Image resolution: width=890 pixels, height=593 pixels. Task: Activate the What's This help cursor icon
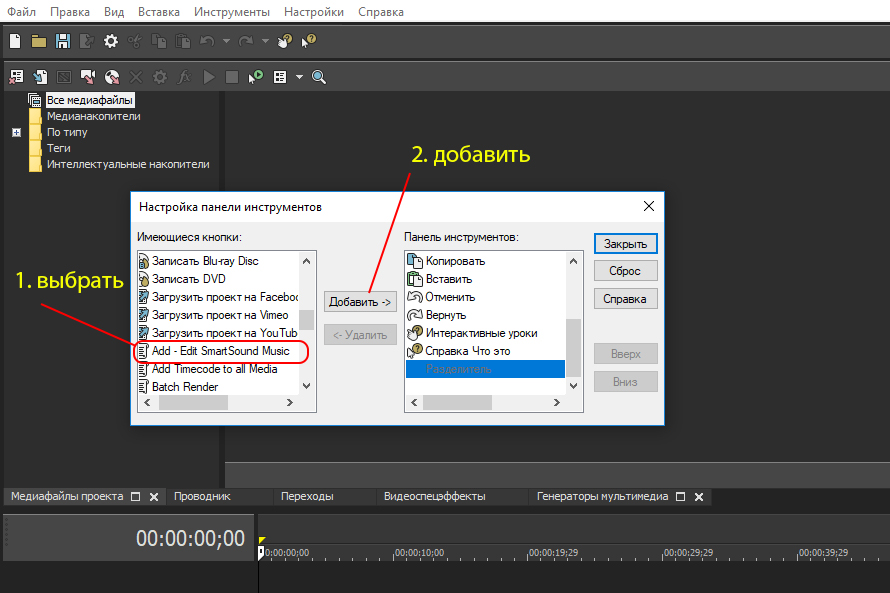coord(309,41)
